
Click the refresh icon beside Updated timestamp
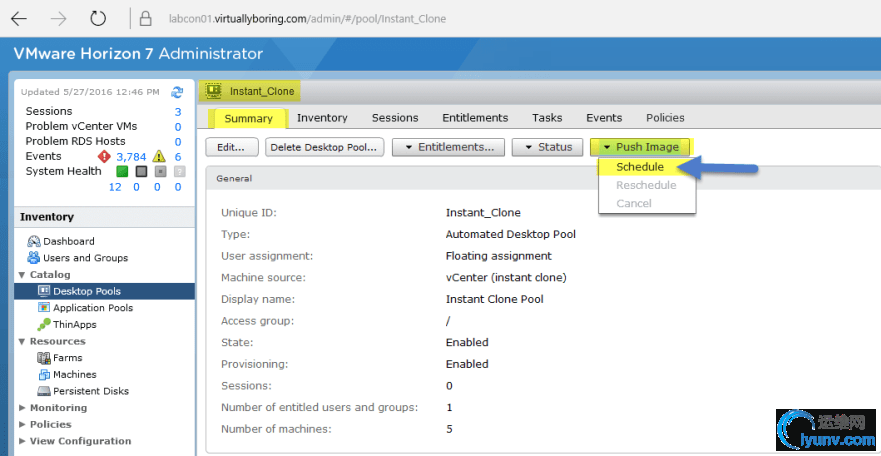(178, 92)
